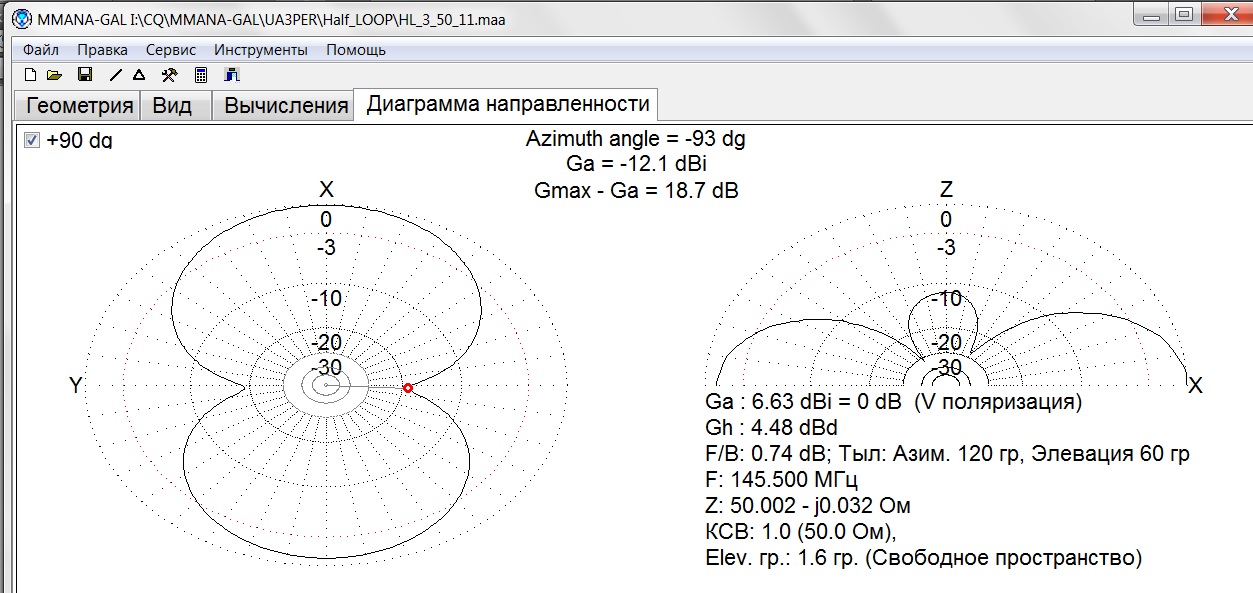1253x593 pixels.
Task: Open the Правка menu
Action: (102, 49)
